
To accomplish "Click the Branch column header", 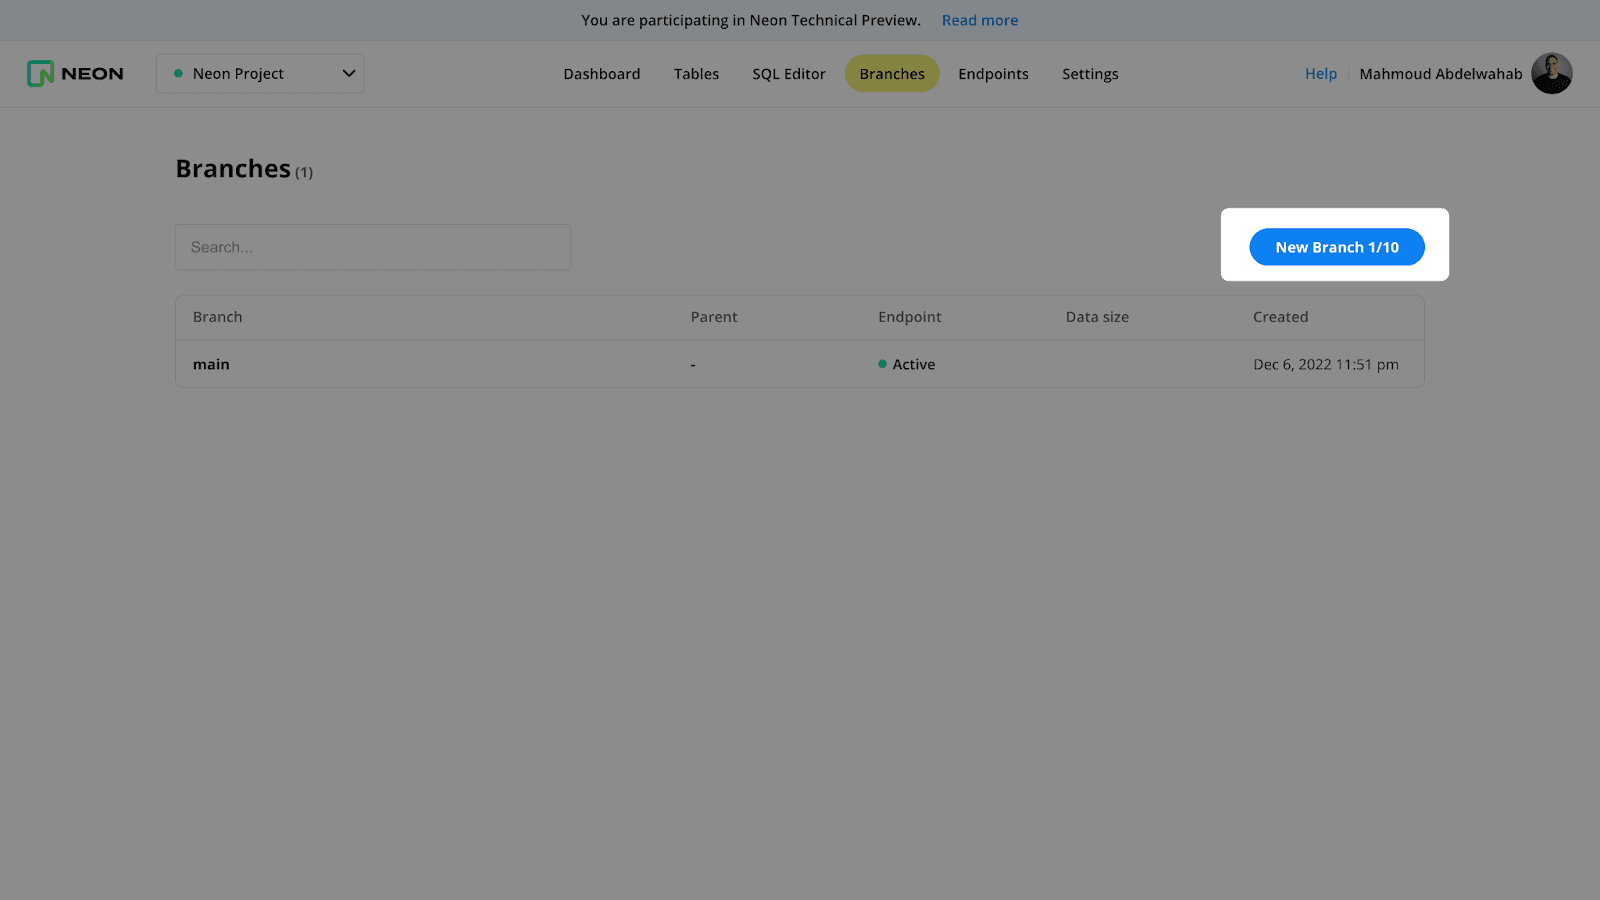I will (217, 317).
